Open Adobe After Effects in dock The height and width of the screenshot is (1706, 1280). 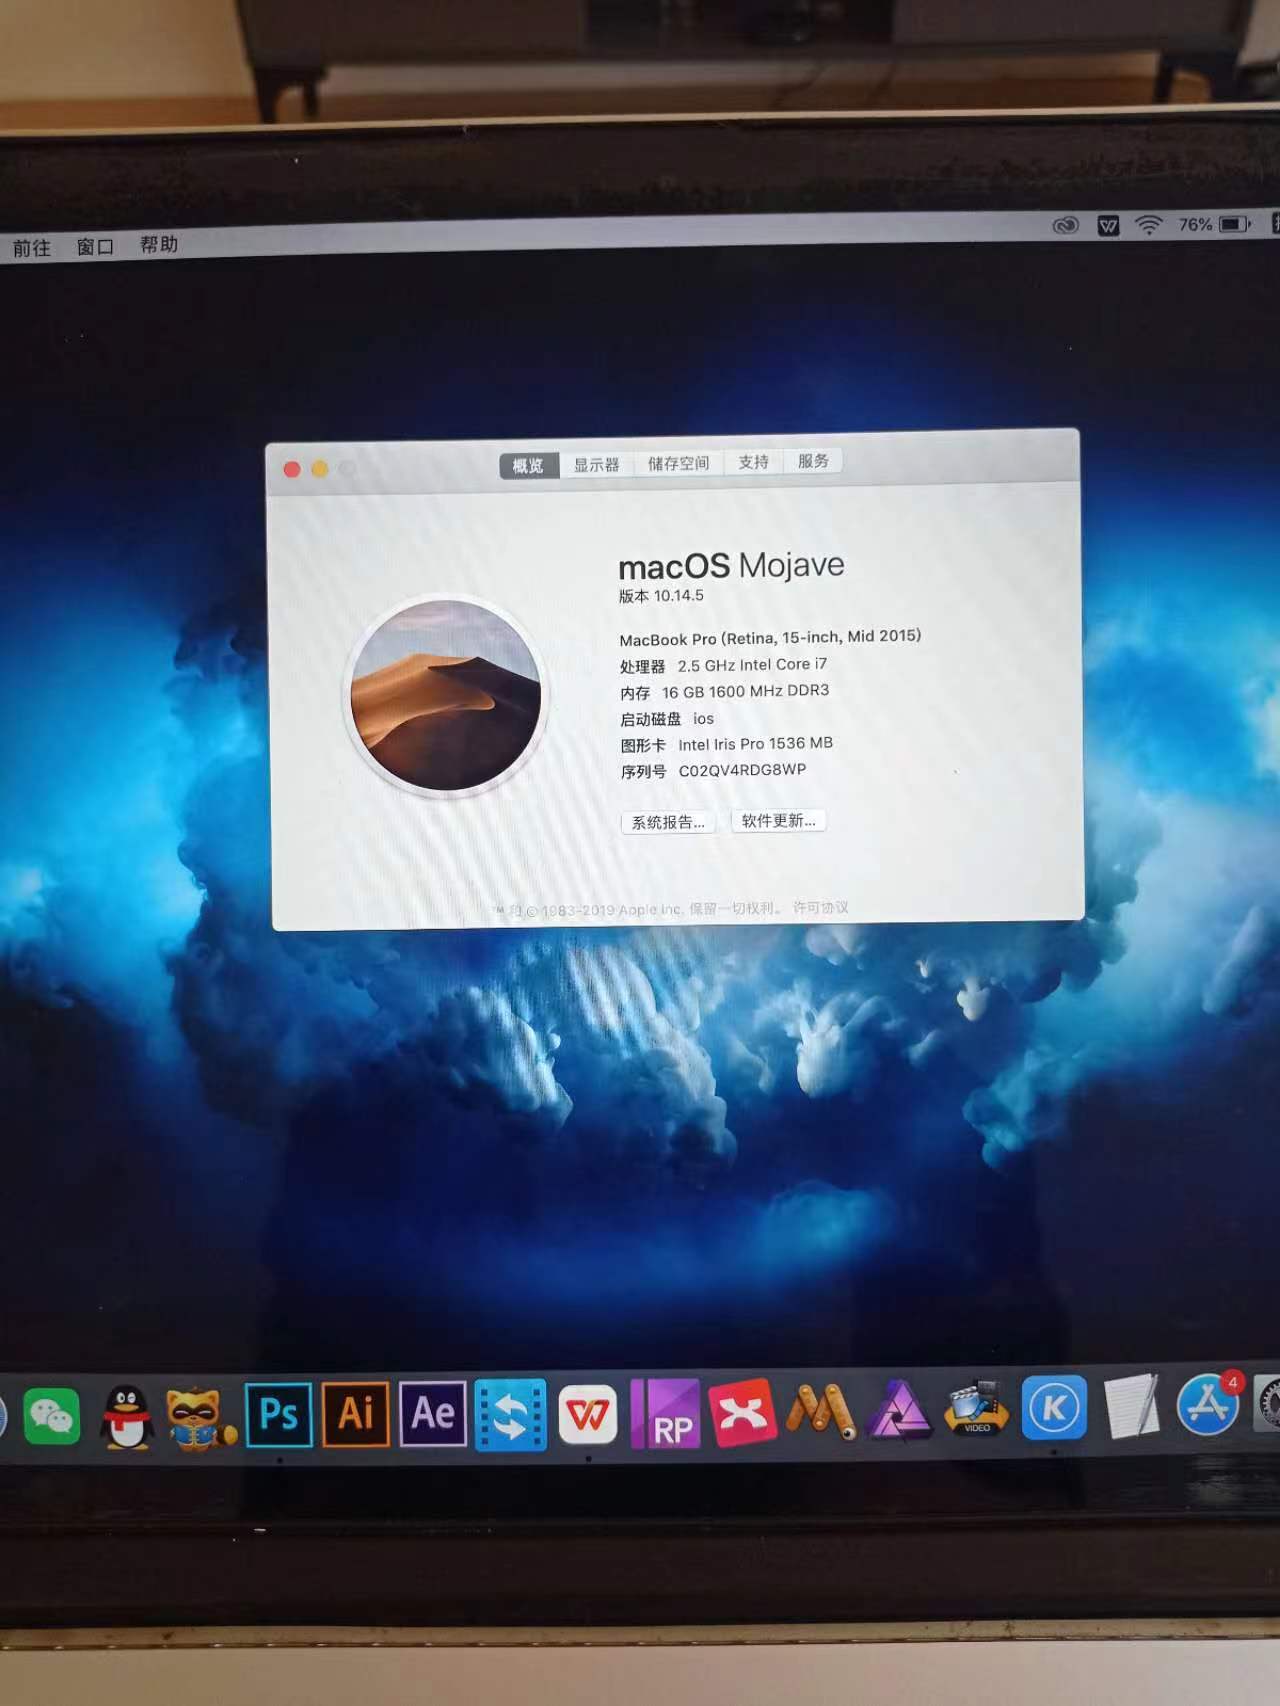[433, 1413]
